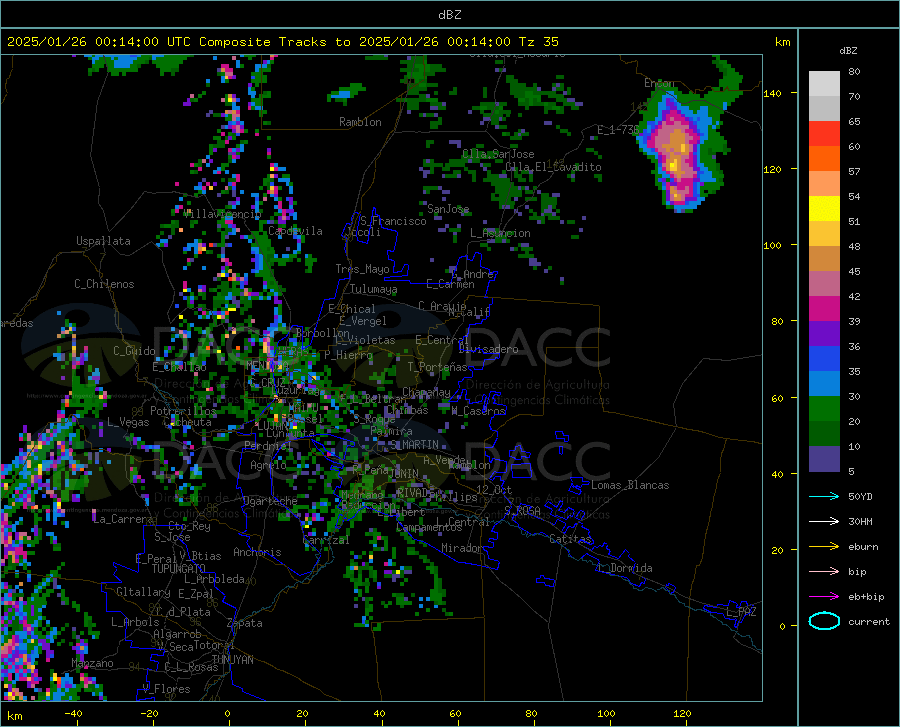The image size is (900, 727).
Task: Click the 'V_Flores' label at map bottom
Action: [x=166, y=689]
